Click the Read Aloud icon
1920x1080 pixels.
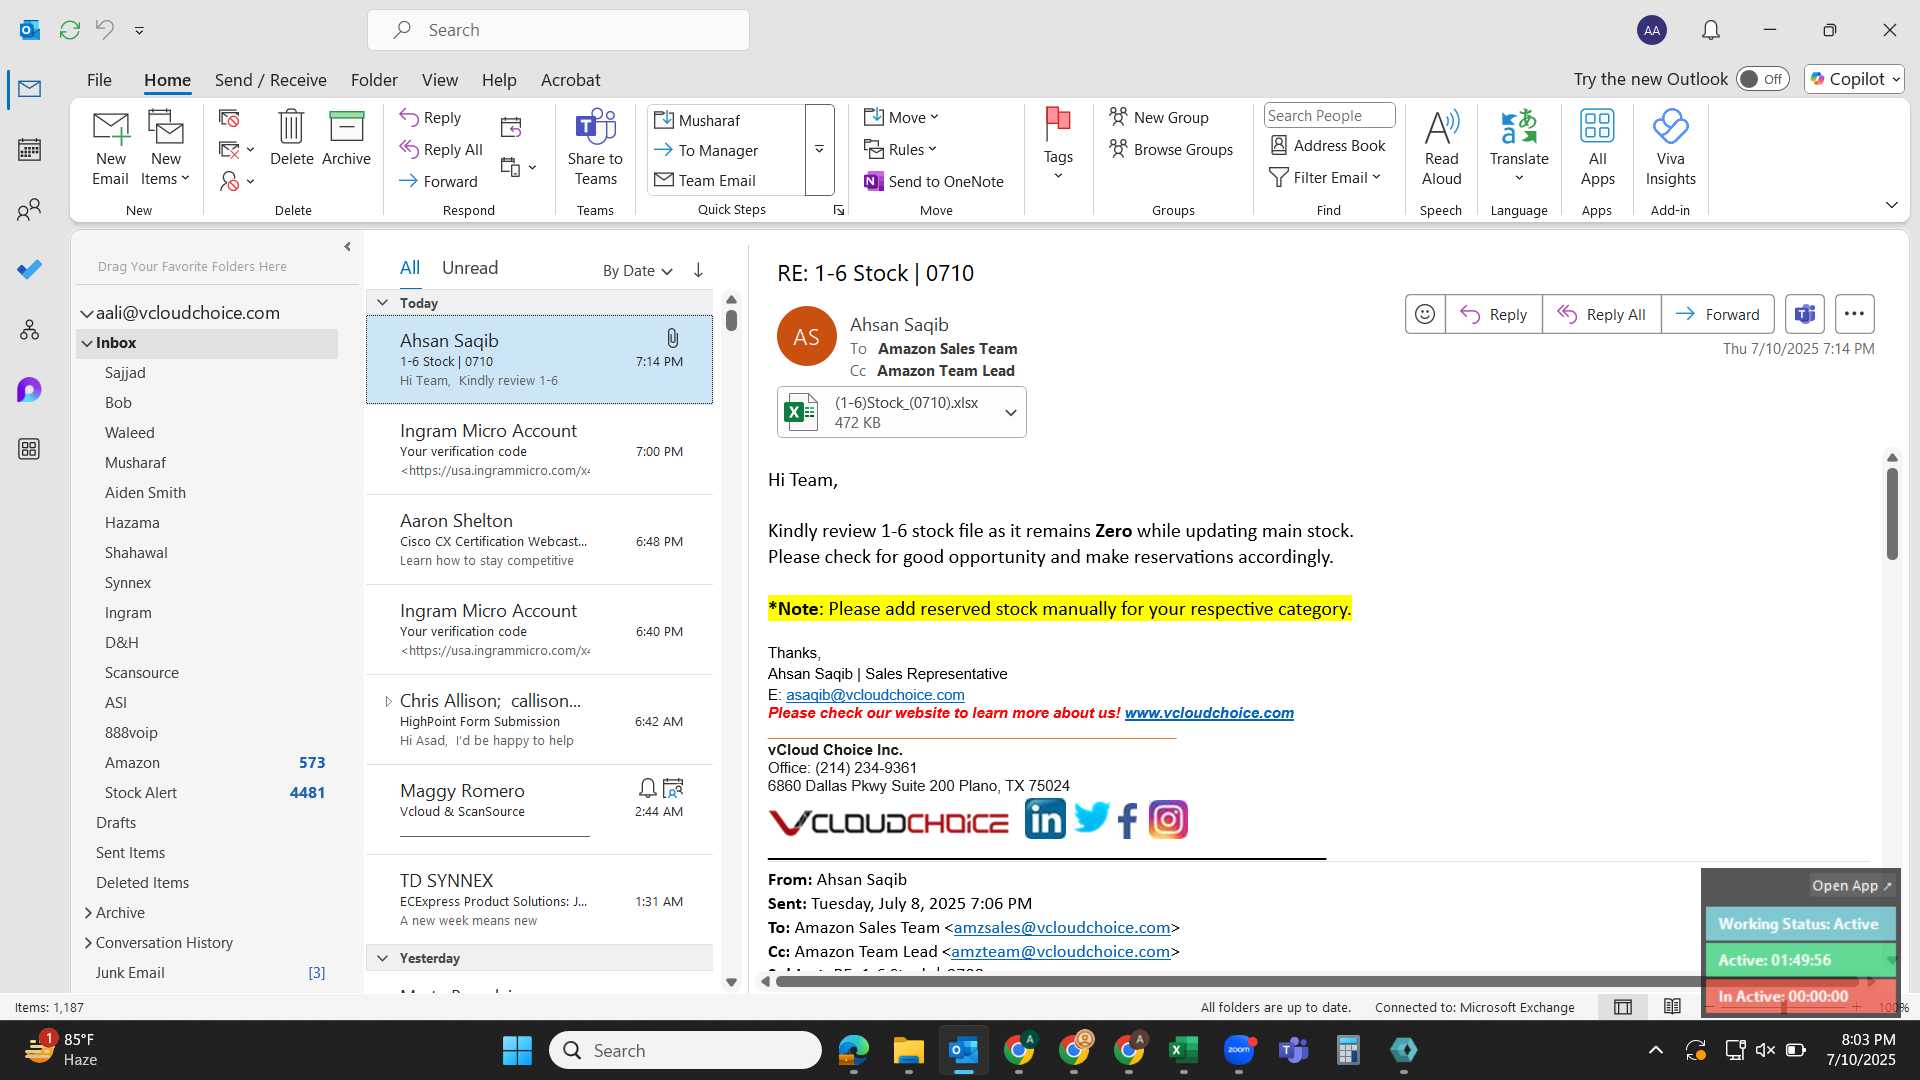[1441, 148]
